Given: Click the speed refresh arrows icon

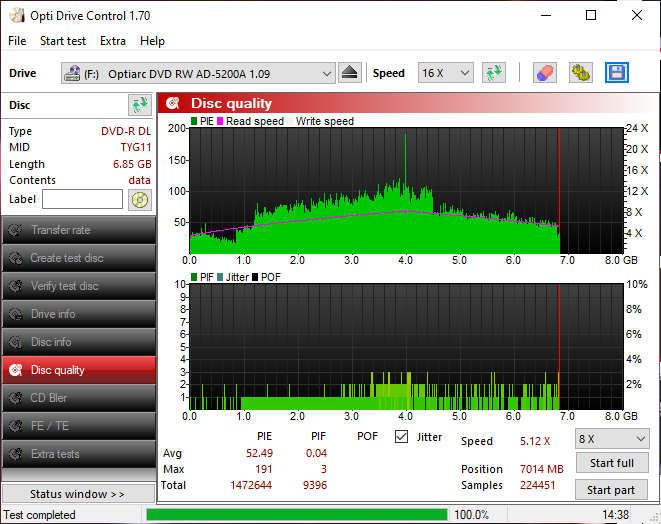Looking at the screenshot, I should tap(494, 73).
